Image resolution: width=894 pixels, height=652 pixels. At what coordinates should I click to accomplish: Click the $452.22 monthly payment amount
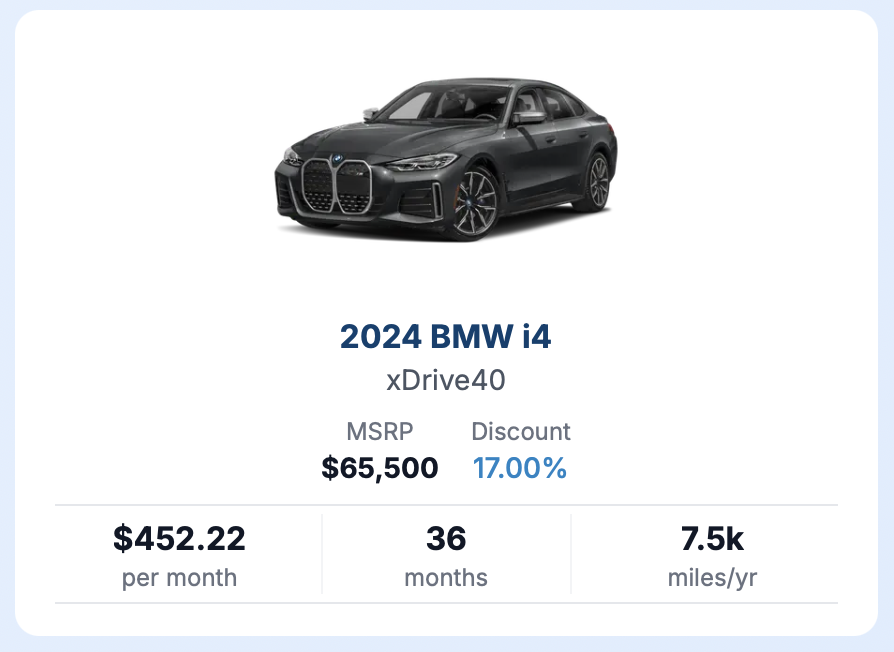click(x=179, y=539)
